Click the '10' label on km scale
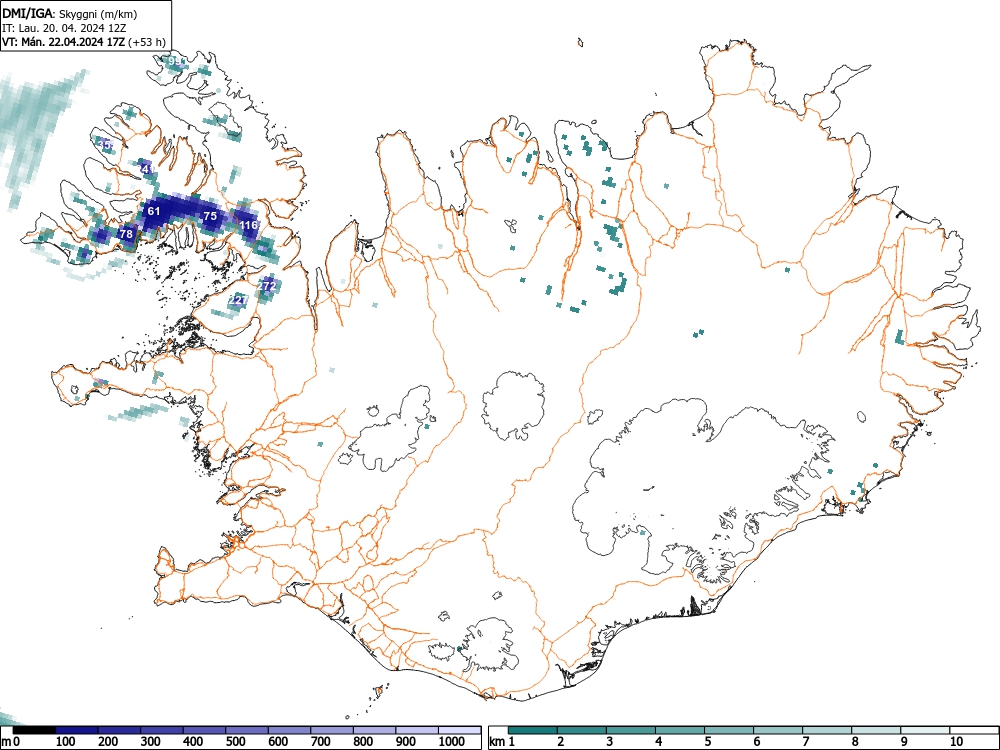The image size is (1000, 750). coord(955,742)
